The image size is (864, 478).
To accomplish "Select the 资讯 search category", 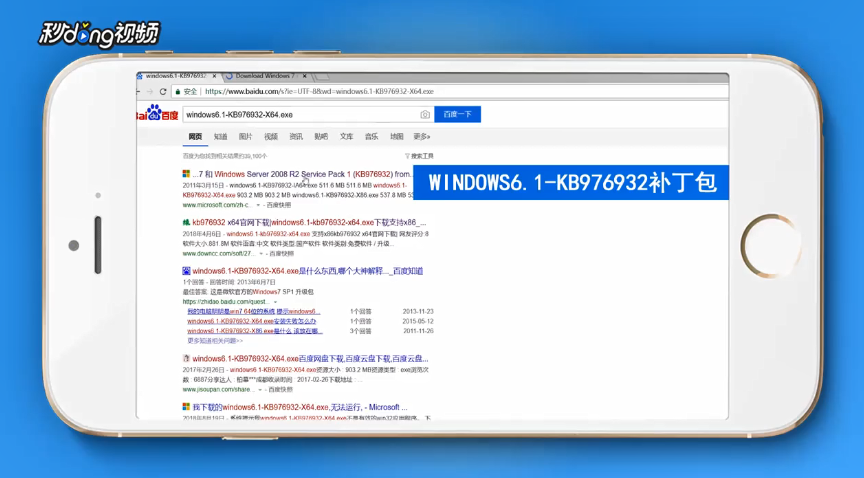I will pyautogui.click(x=296, y=137).
